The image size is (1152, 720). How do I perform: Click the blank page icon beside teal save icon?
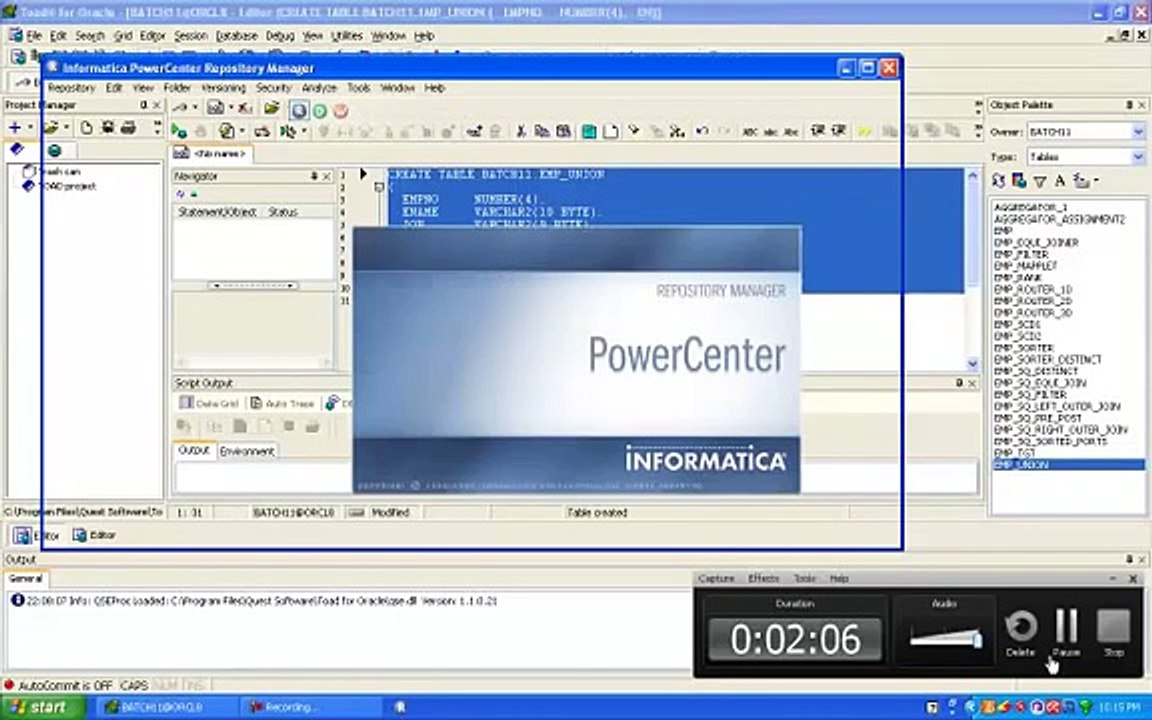click(x=611, y=132)
